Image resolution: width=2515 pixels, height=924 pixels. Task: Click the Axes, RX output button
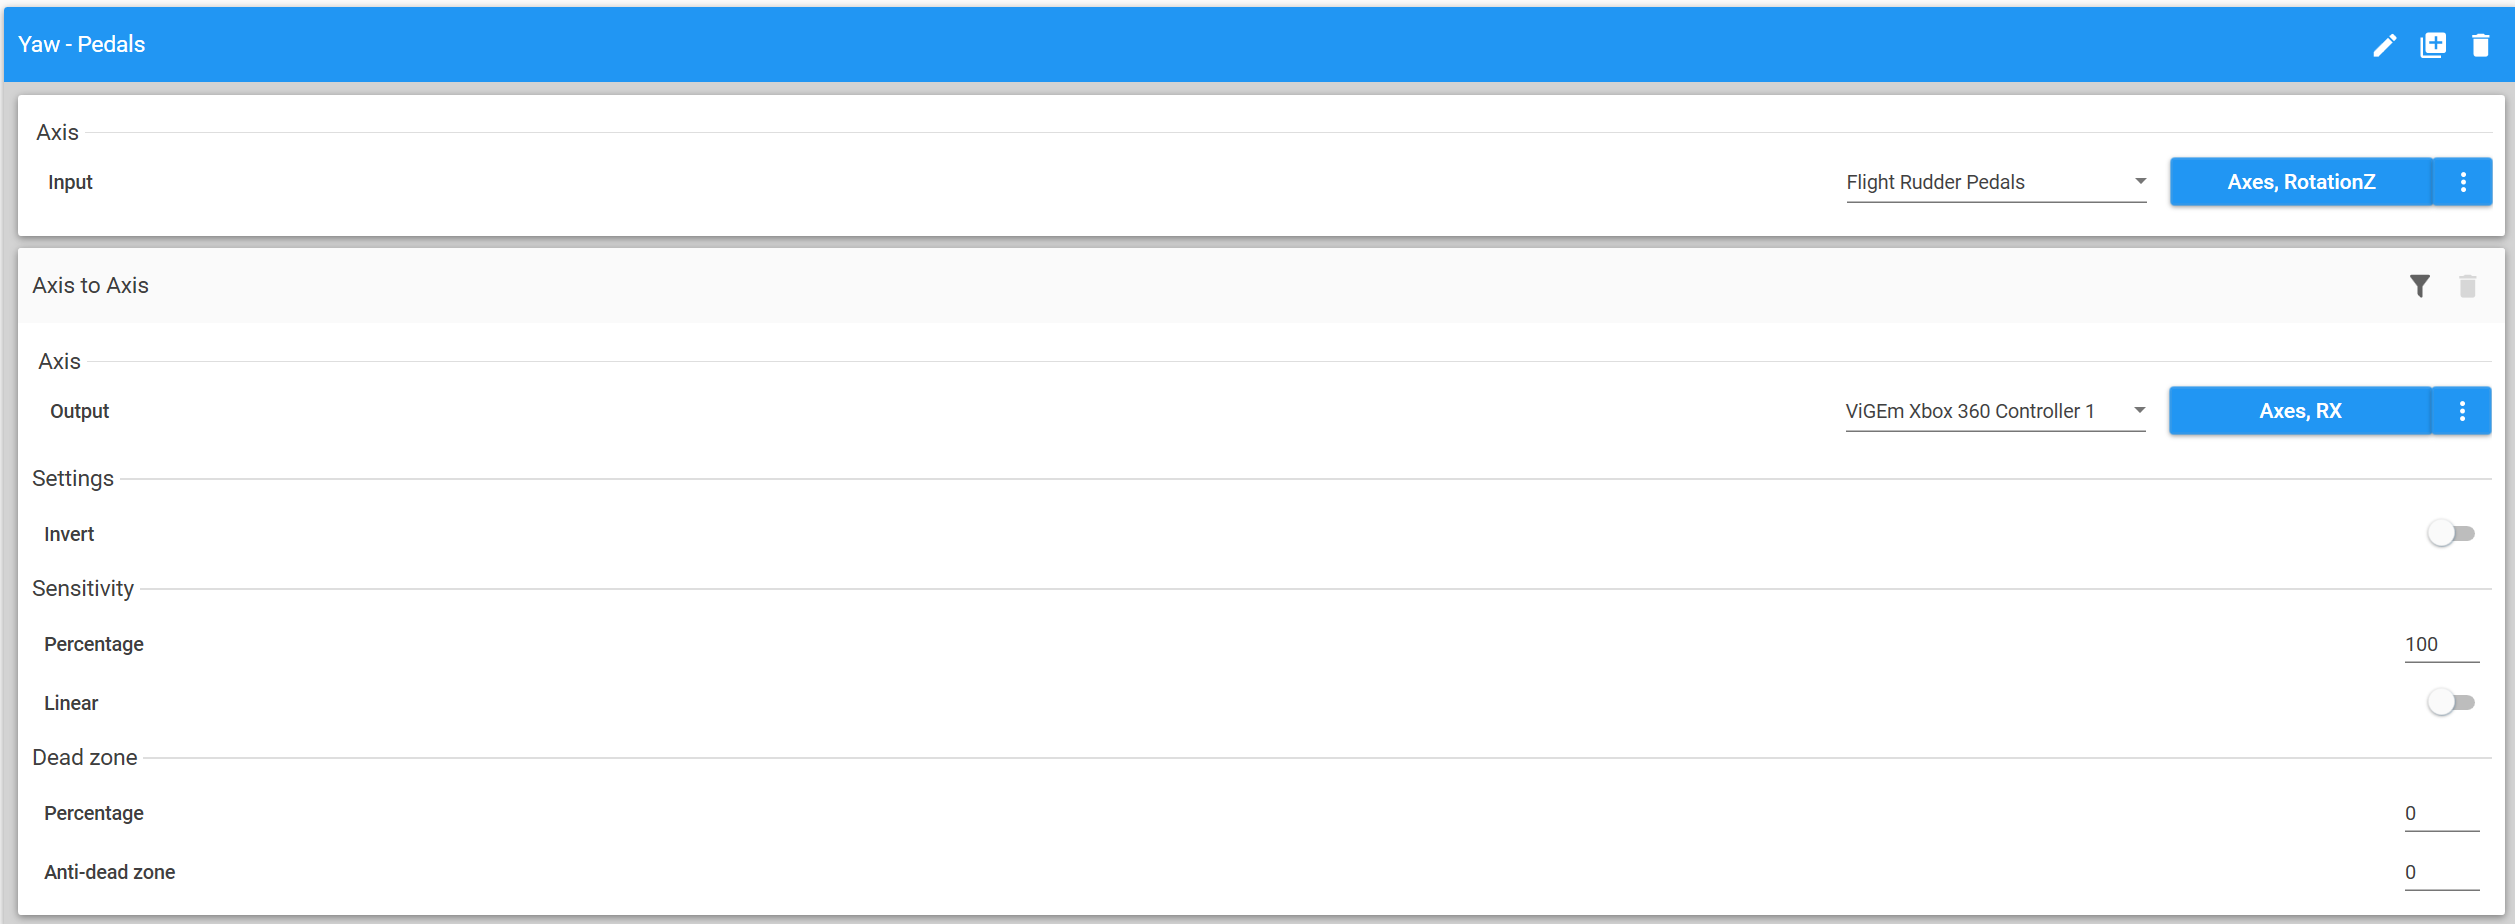pos(2300,411)
